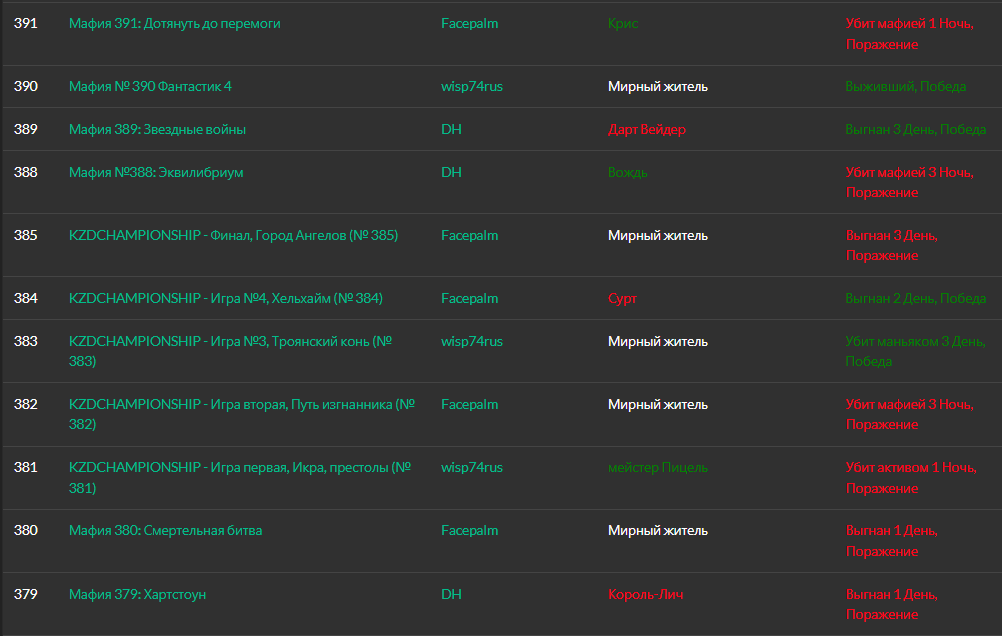The image size is (1002, 636).
Task: Click 'Мафия 389: Звездные войны' link
Action: (x=157, y=129)
